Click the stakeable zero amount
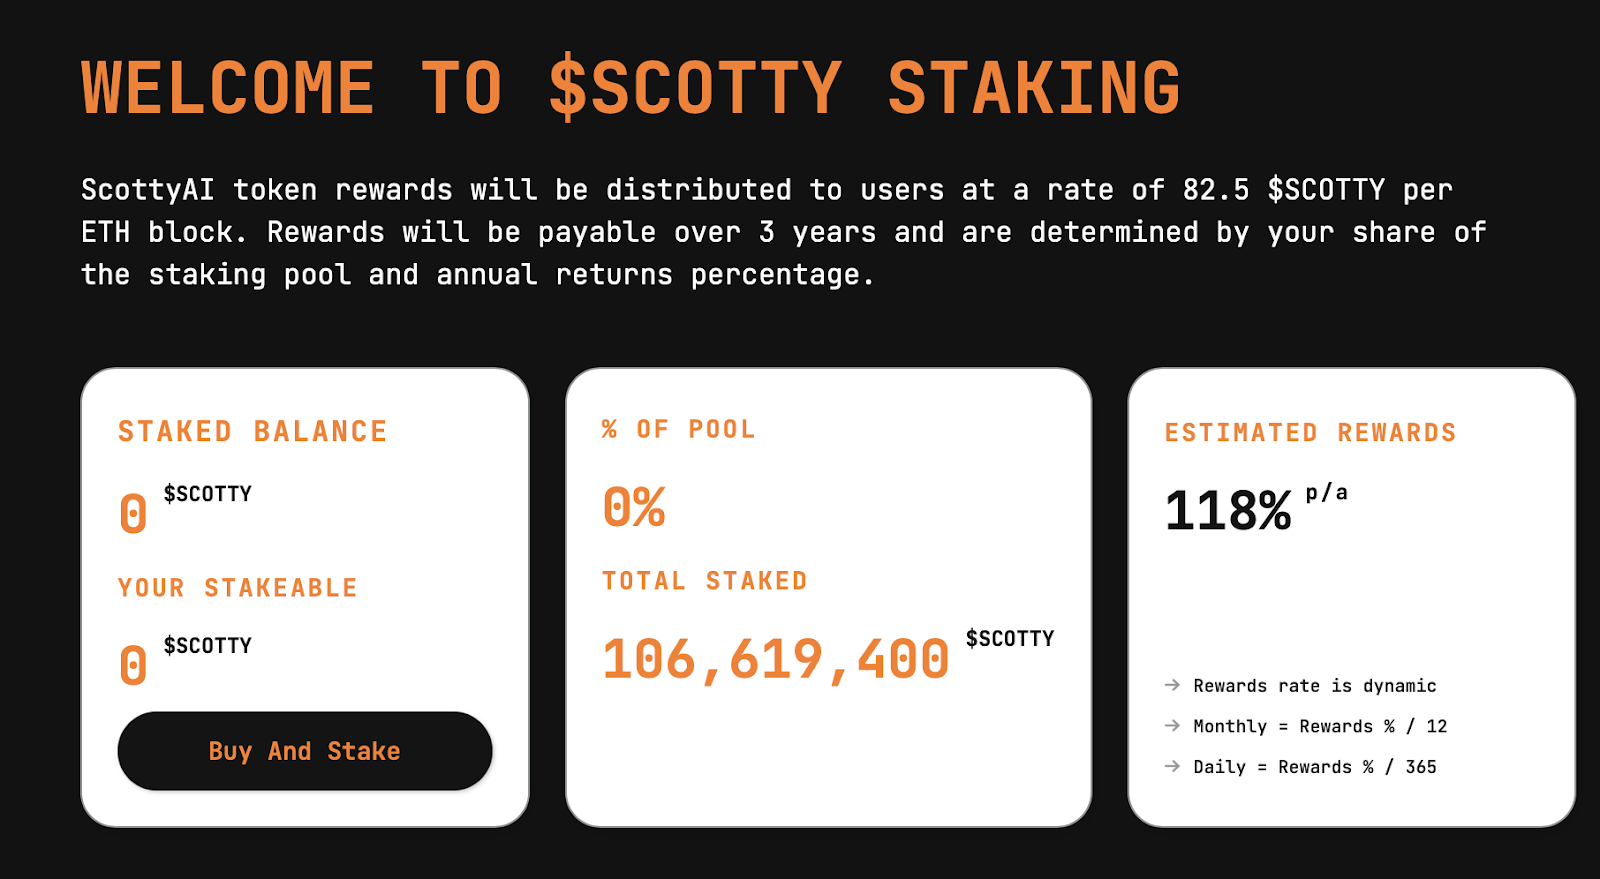This screenshot has height=879, width=1600. pos(133,666)
